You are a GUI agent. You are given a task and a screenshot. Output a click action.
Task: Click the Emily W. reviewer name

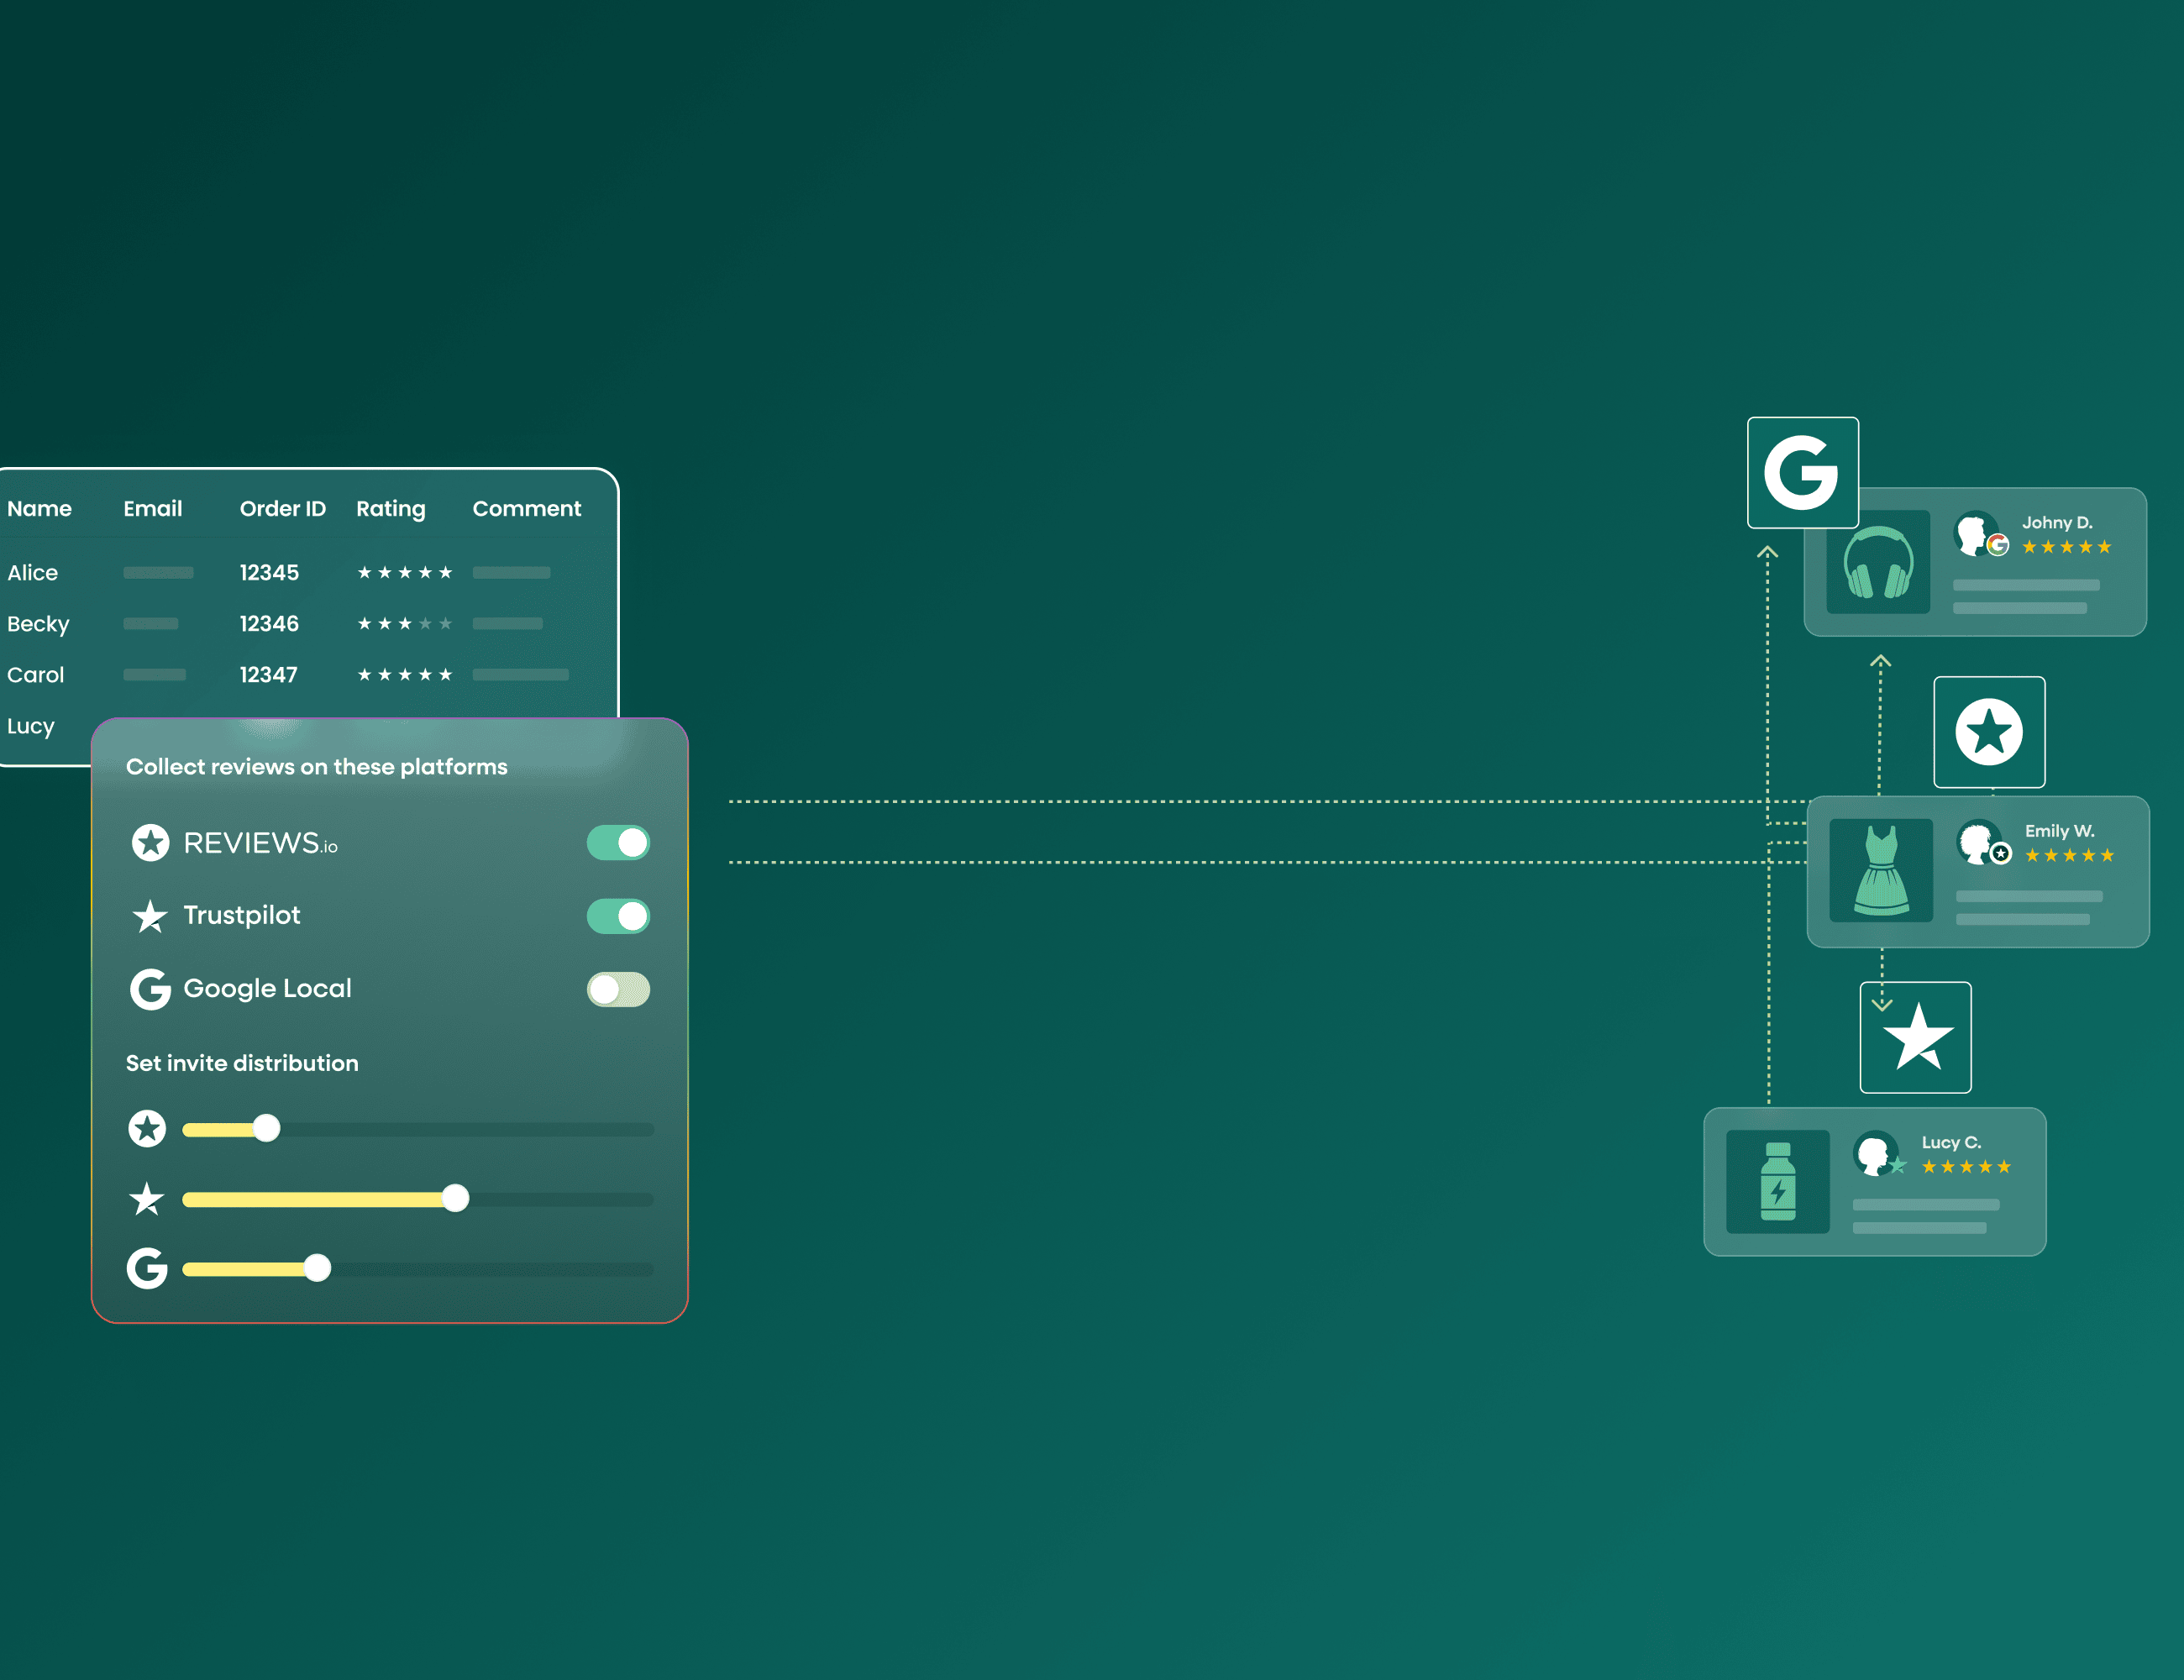pyautogui.click(x=2060, y=831)
